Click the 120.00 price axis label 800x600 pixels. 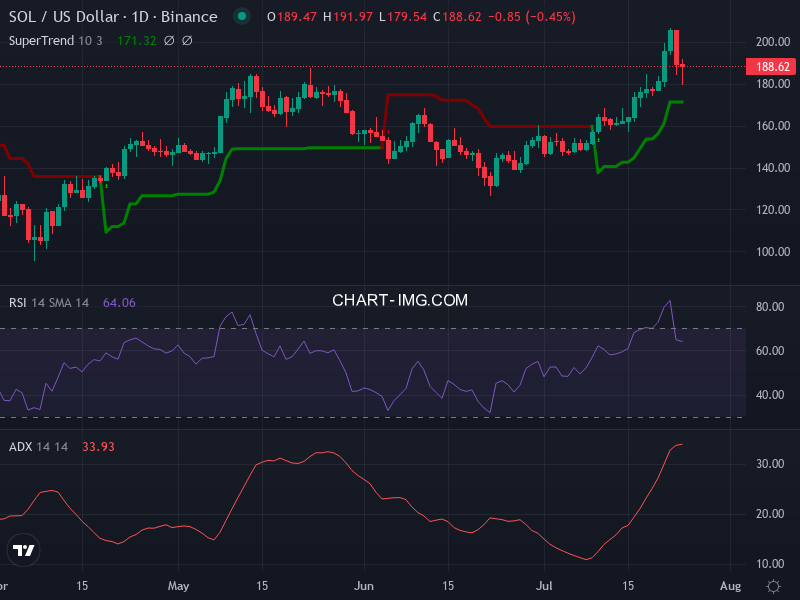click(x=772, y=210)
